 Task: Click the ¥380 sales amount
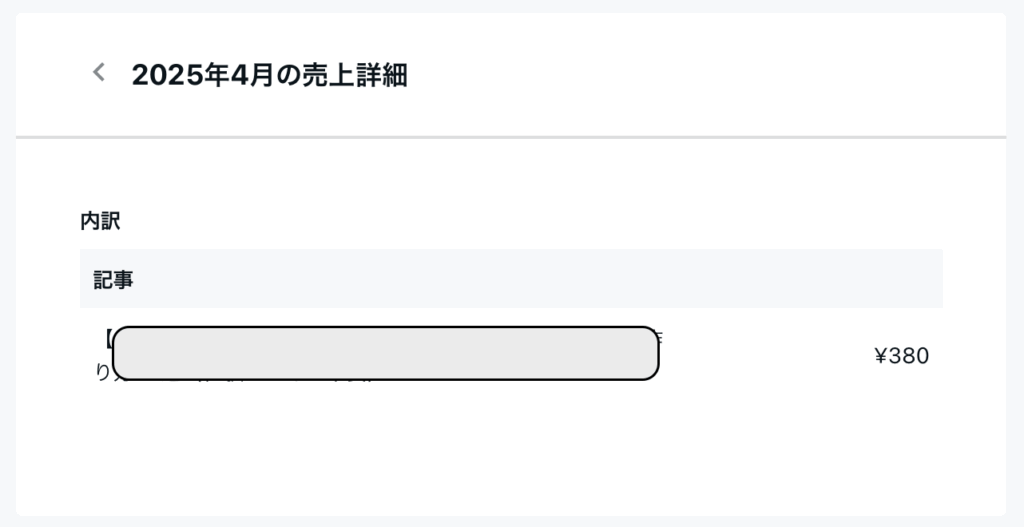(x=901, y=356)
